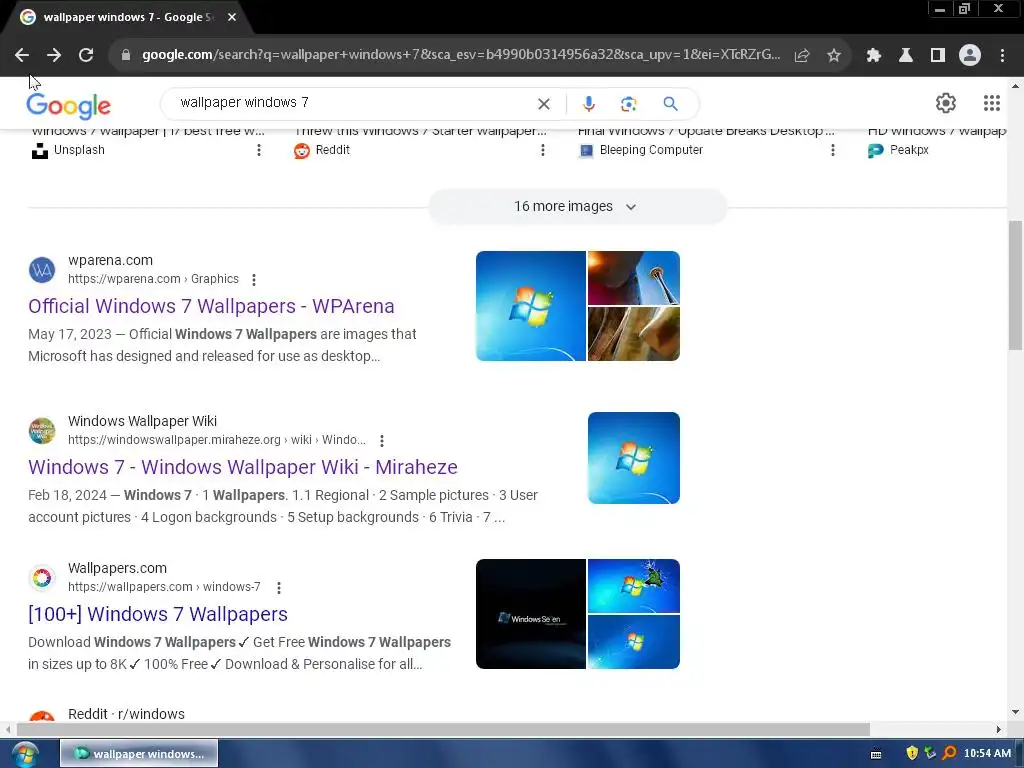Click the yellow shield tray icon

912,754
